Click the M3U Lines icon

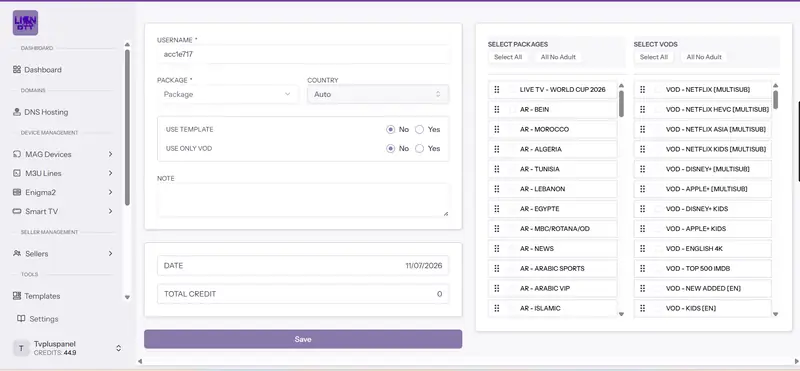point(16,173)
